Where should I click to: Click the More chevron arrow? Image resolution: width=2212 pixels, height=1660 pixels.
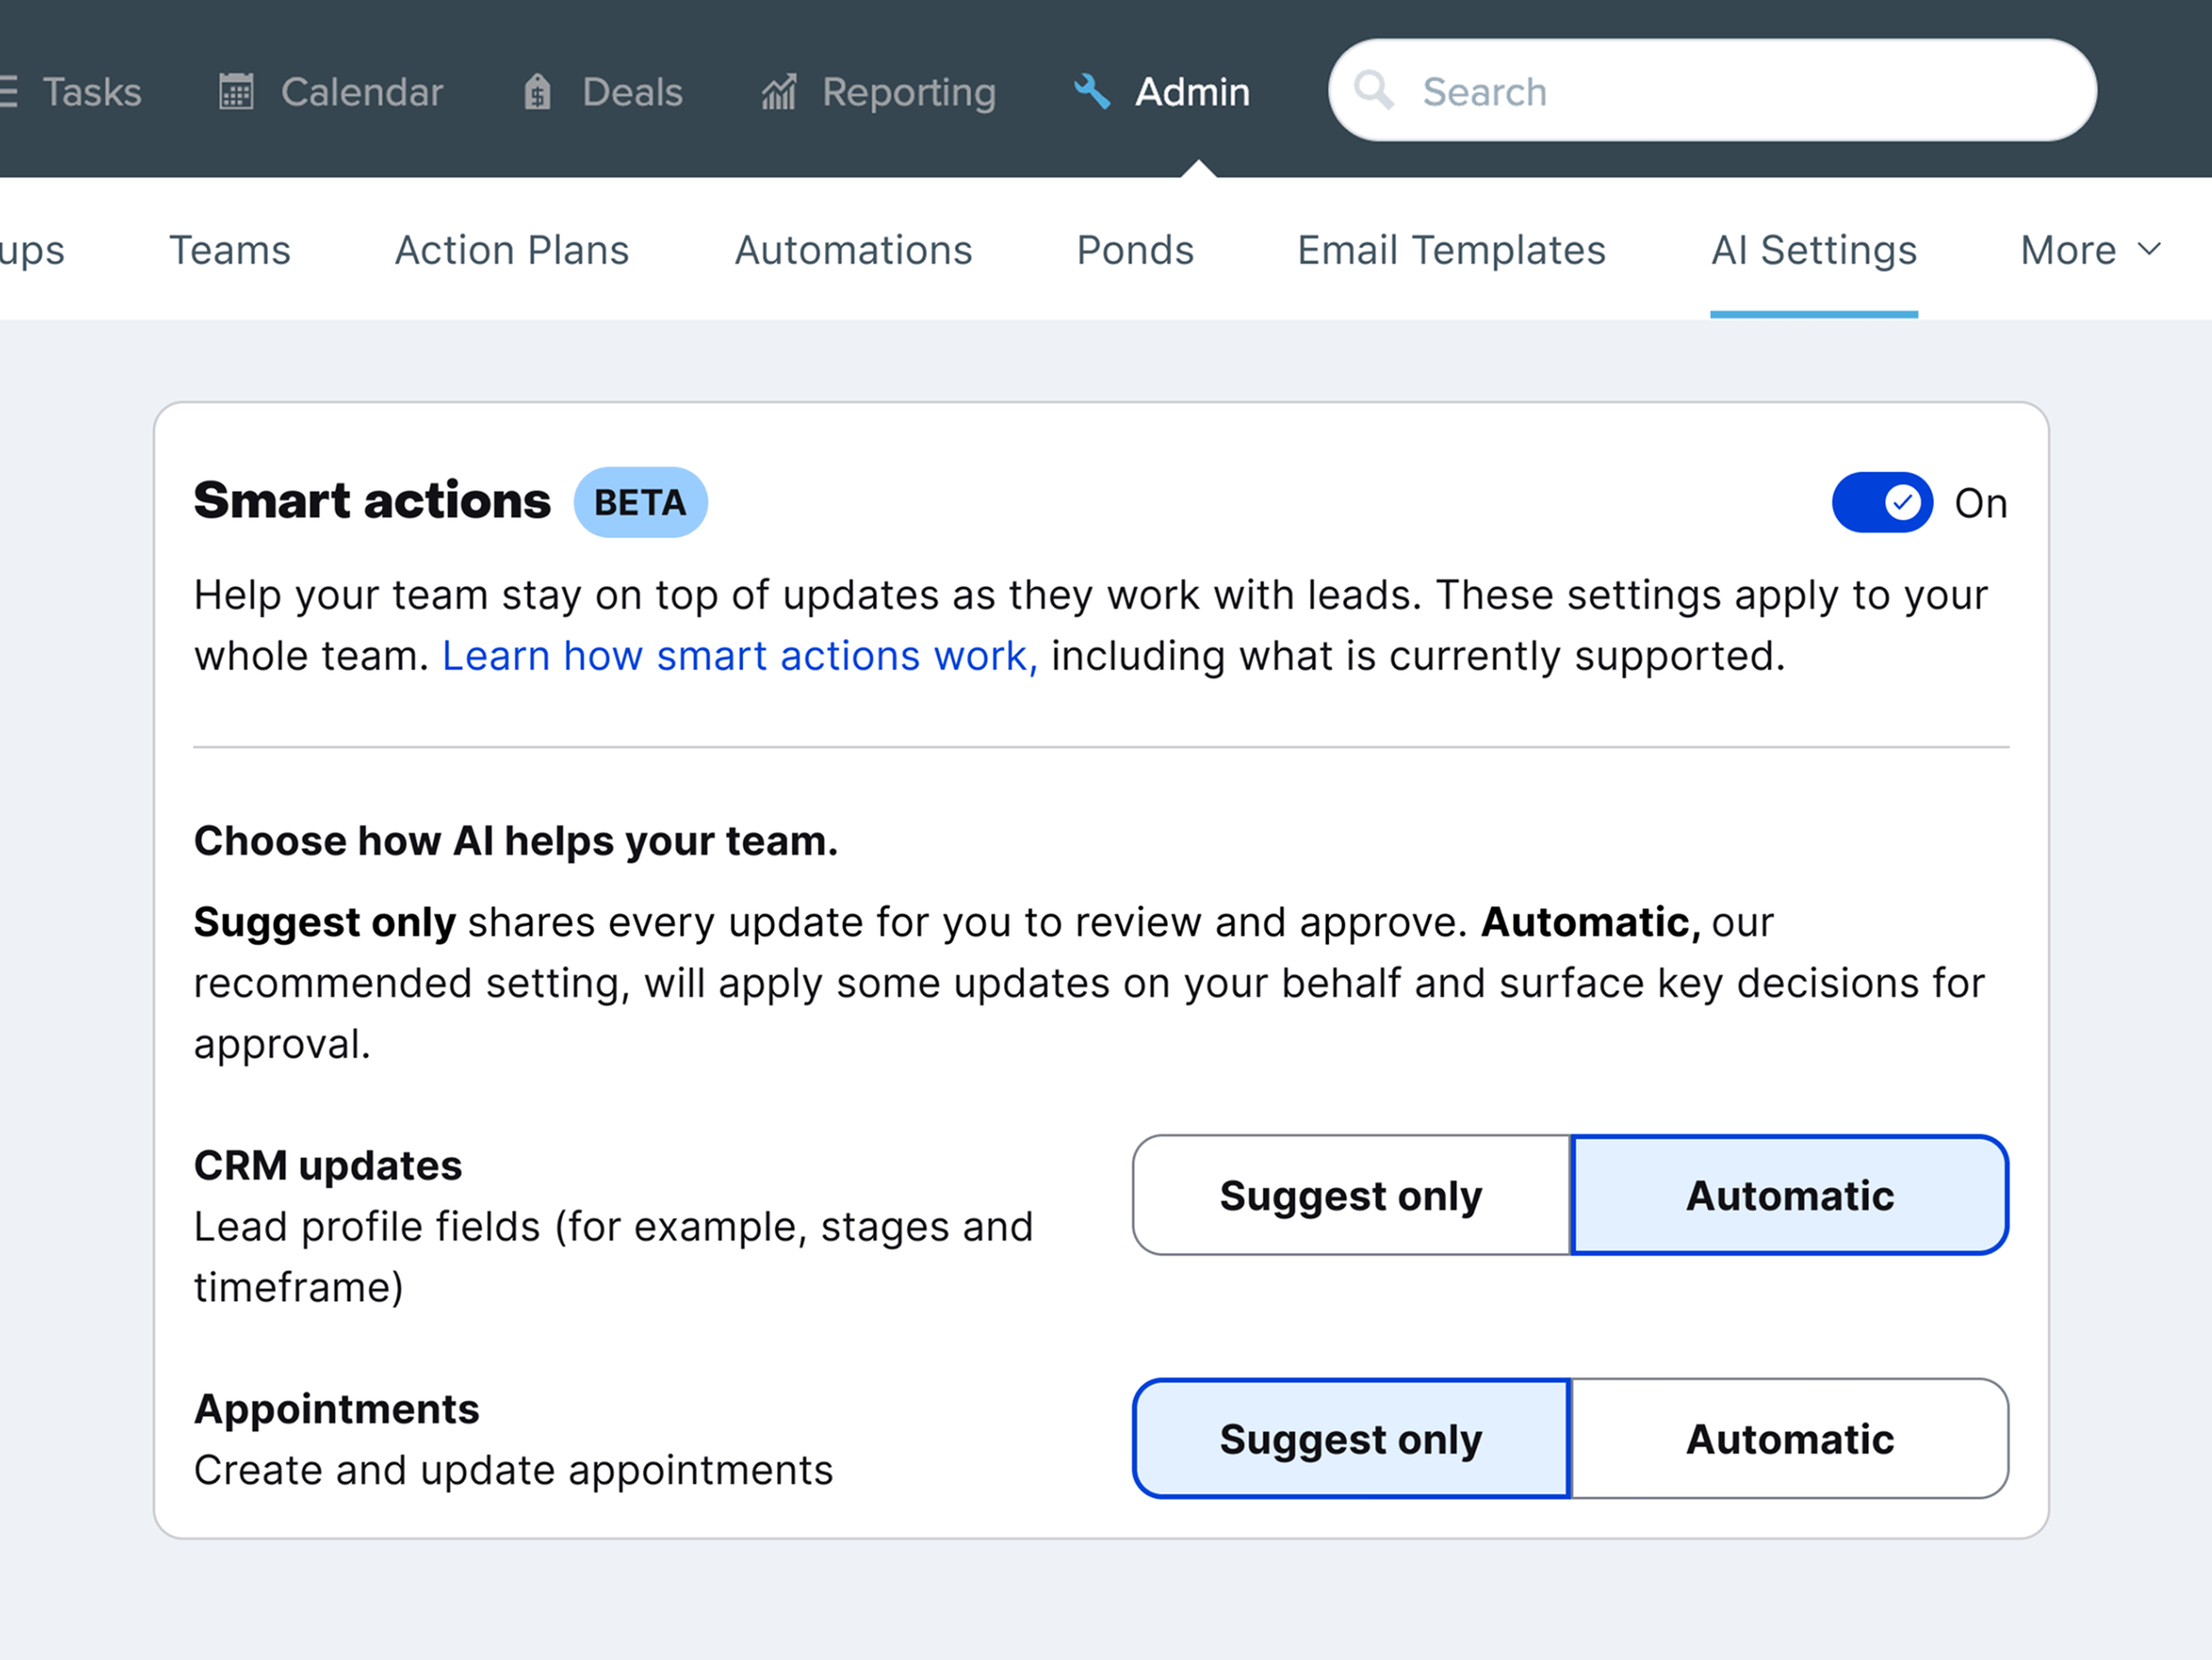[x=2149, y=249]
